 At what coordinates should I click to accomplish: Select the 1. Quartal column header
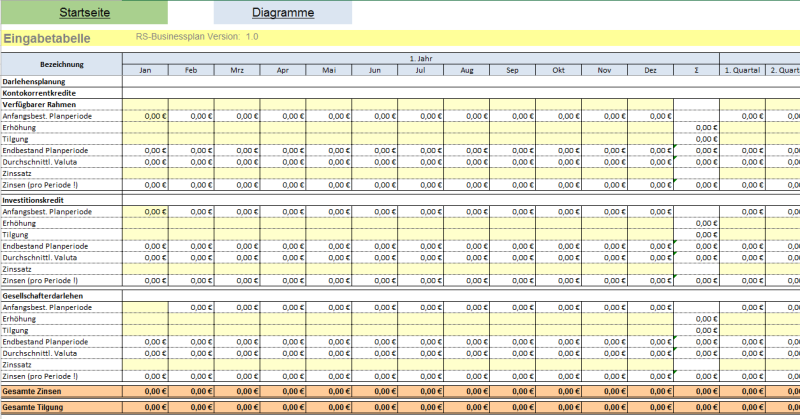[x=742, y=70]
